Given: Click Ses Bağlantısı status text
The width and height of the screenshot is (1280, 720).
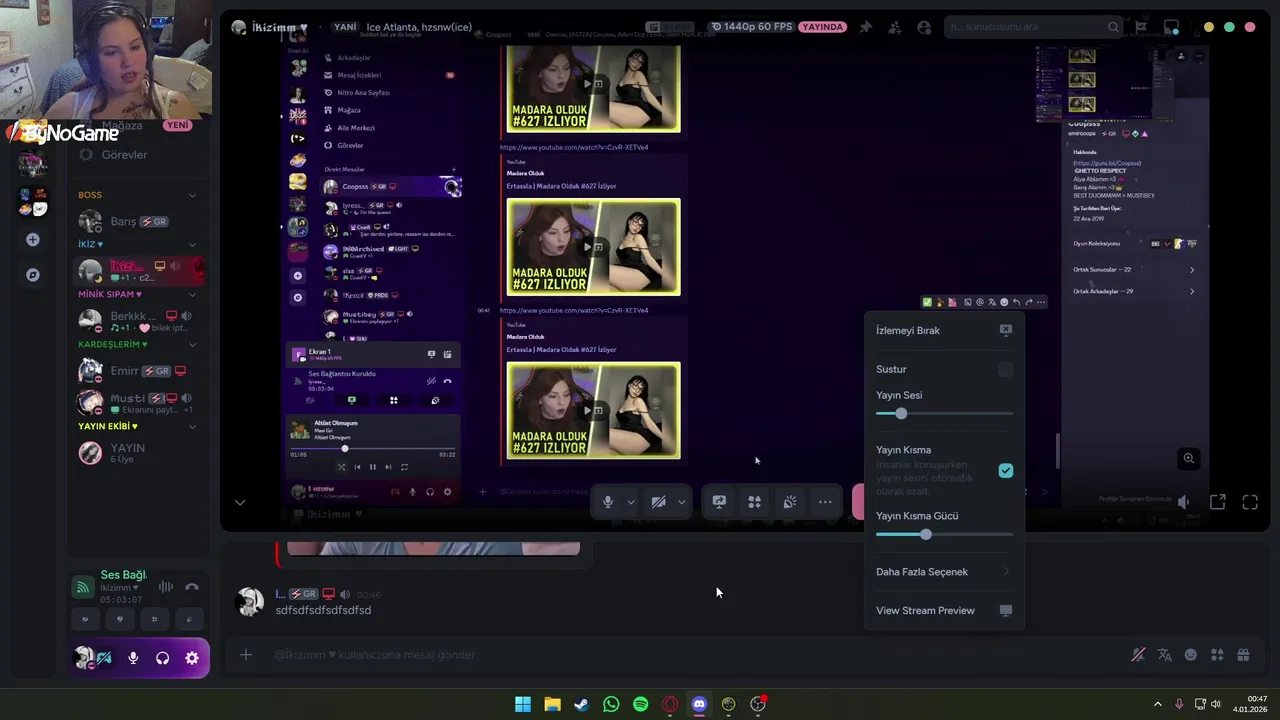Looking at the screenshot, I should pos(124,575).
